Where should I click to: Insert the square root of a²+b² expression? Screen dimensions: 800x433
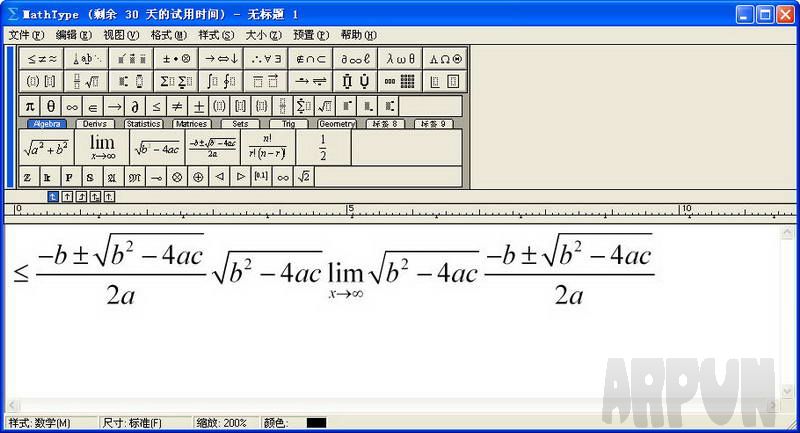46,147
